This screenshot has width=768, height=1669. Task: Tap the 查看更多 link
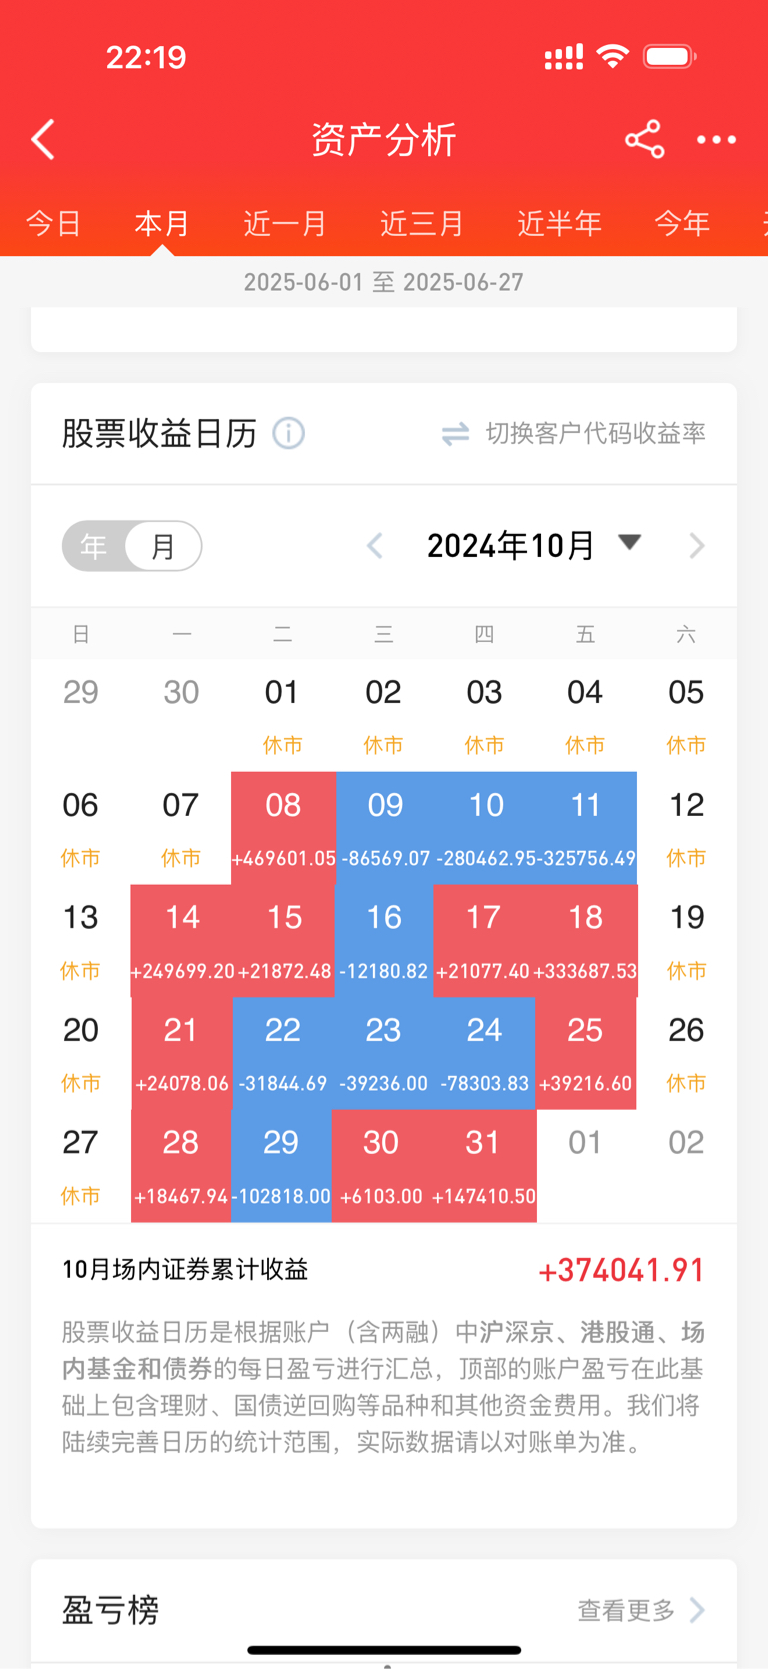pos(626,1610)
